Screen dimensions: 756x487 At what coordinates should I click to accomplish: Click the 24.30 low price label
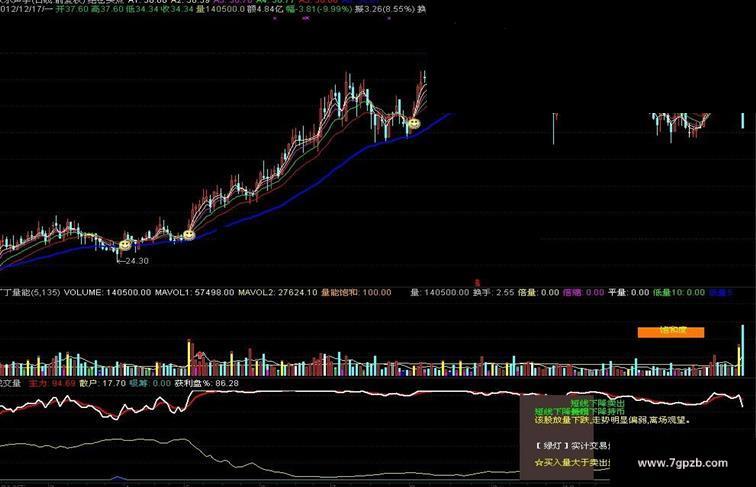tap(137, 261)
